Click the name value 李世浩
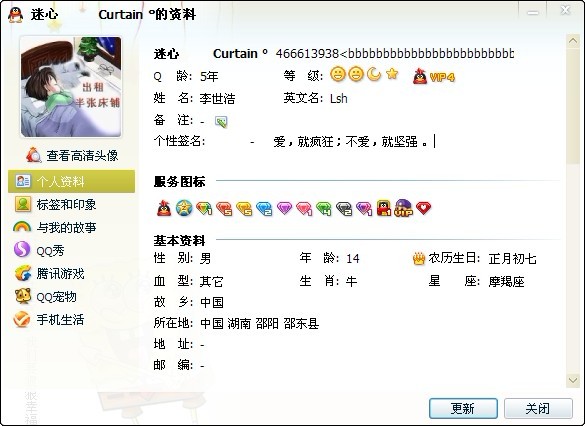 tap(218, 98)
